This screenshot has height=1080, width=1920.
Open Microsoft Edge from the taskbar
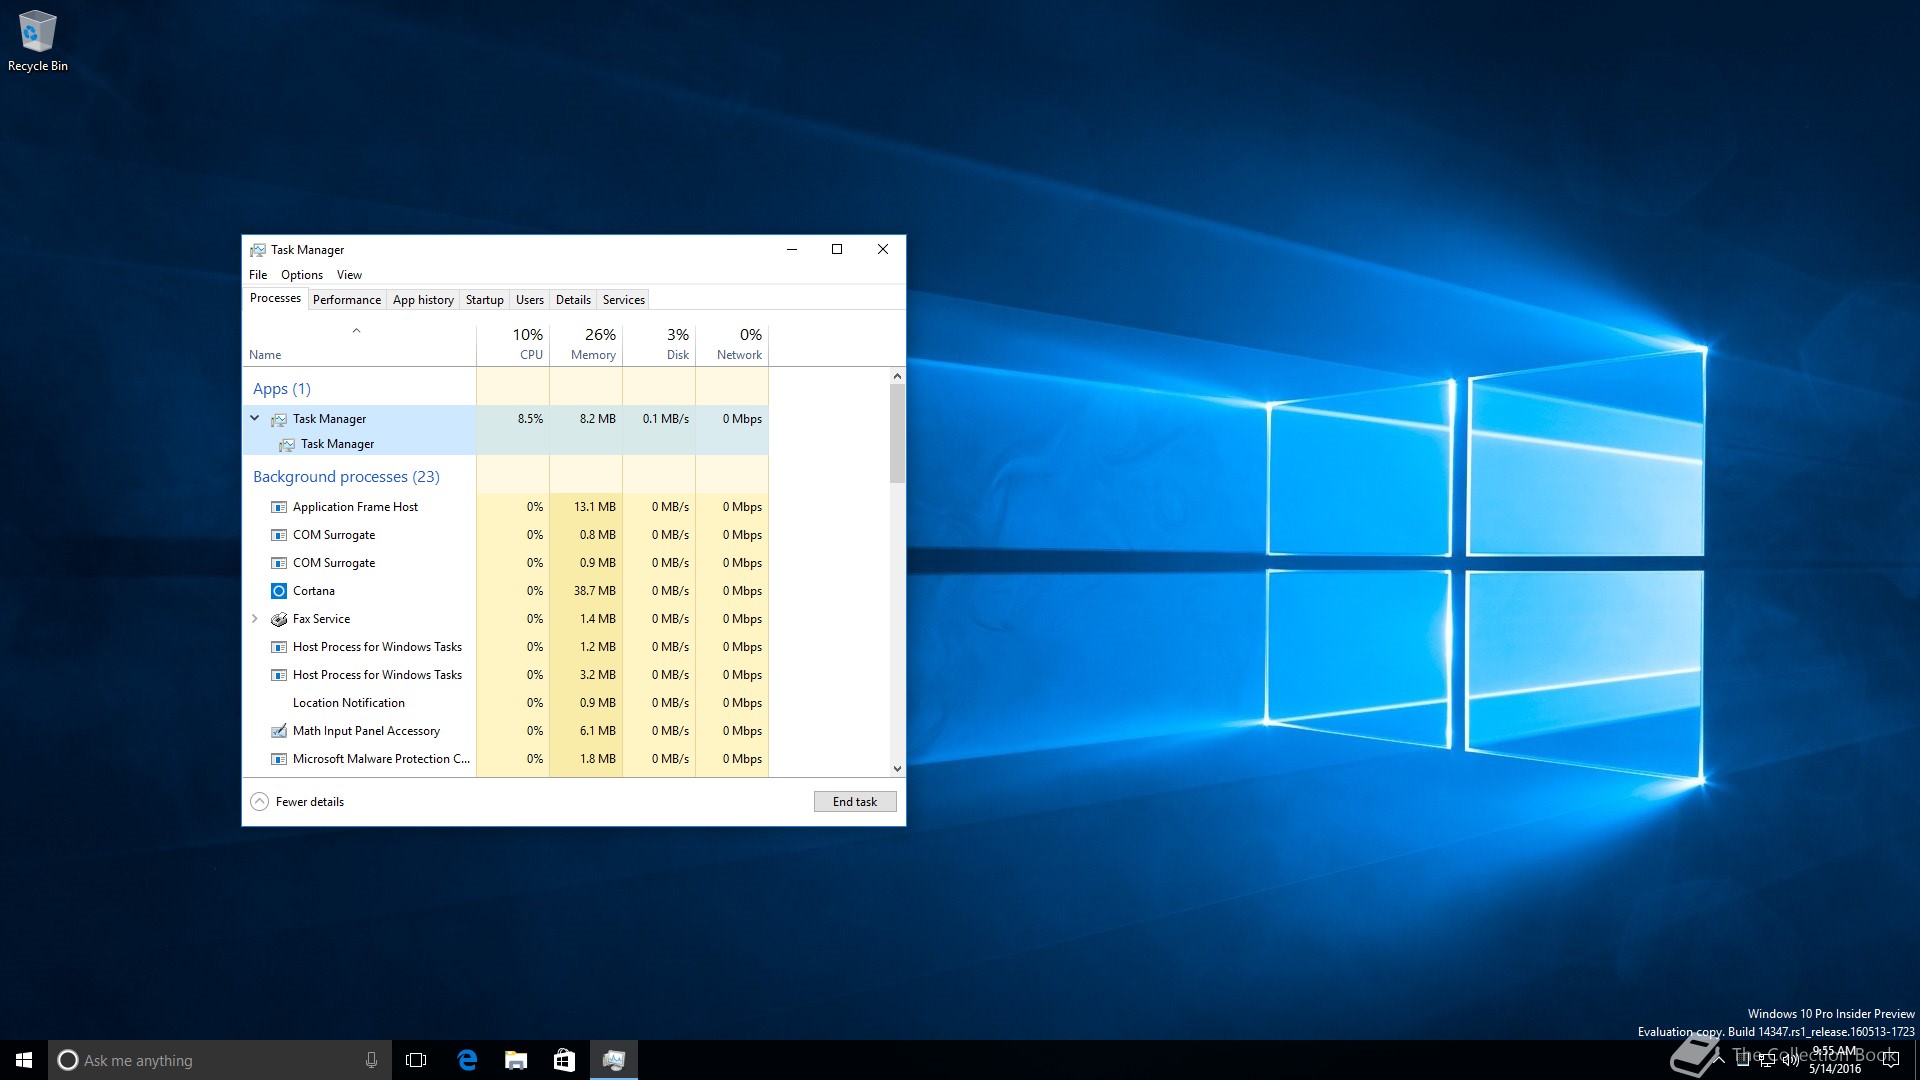(467, 1060)
